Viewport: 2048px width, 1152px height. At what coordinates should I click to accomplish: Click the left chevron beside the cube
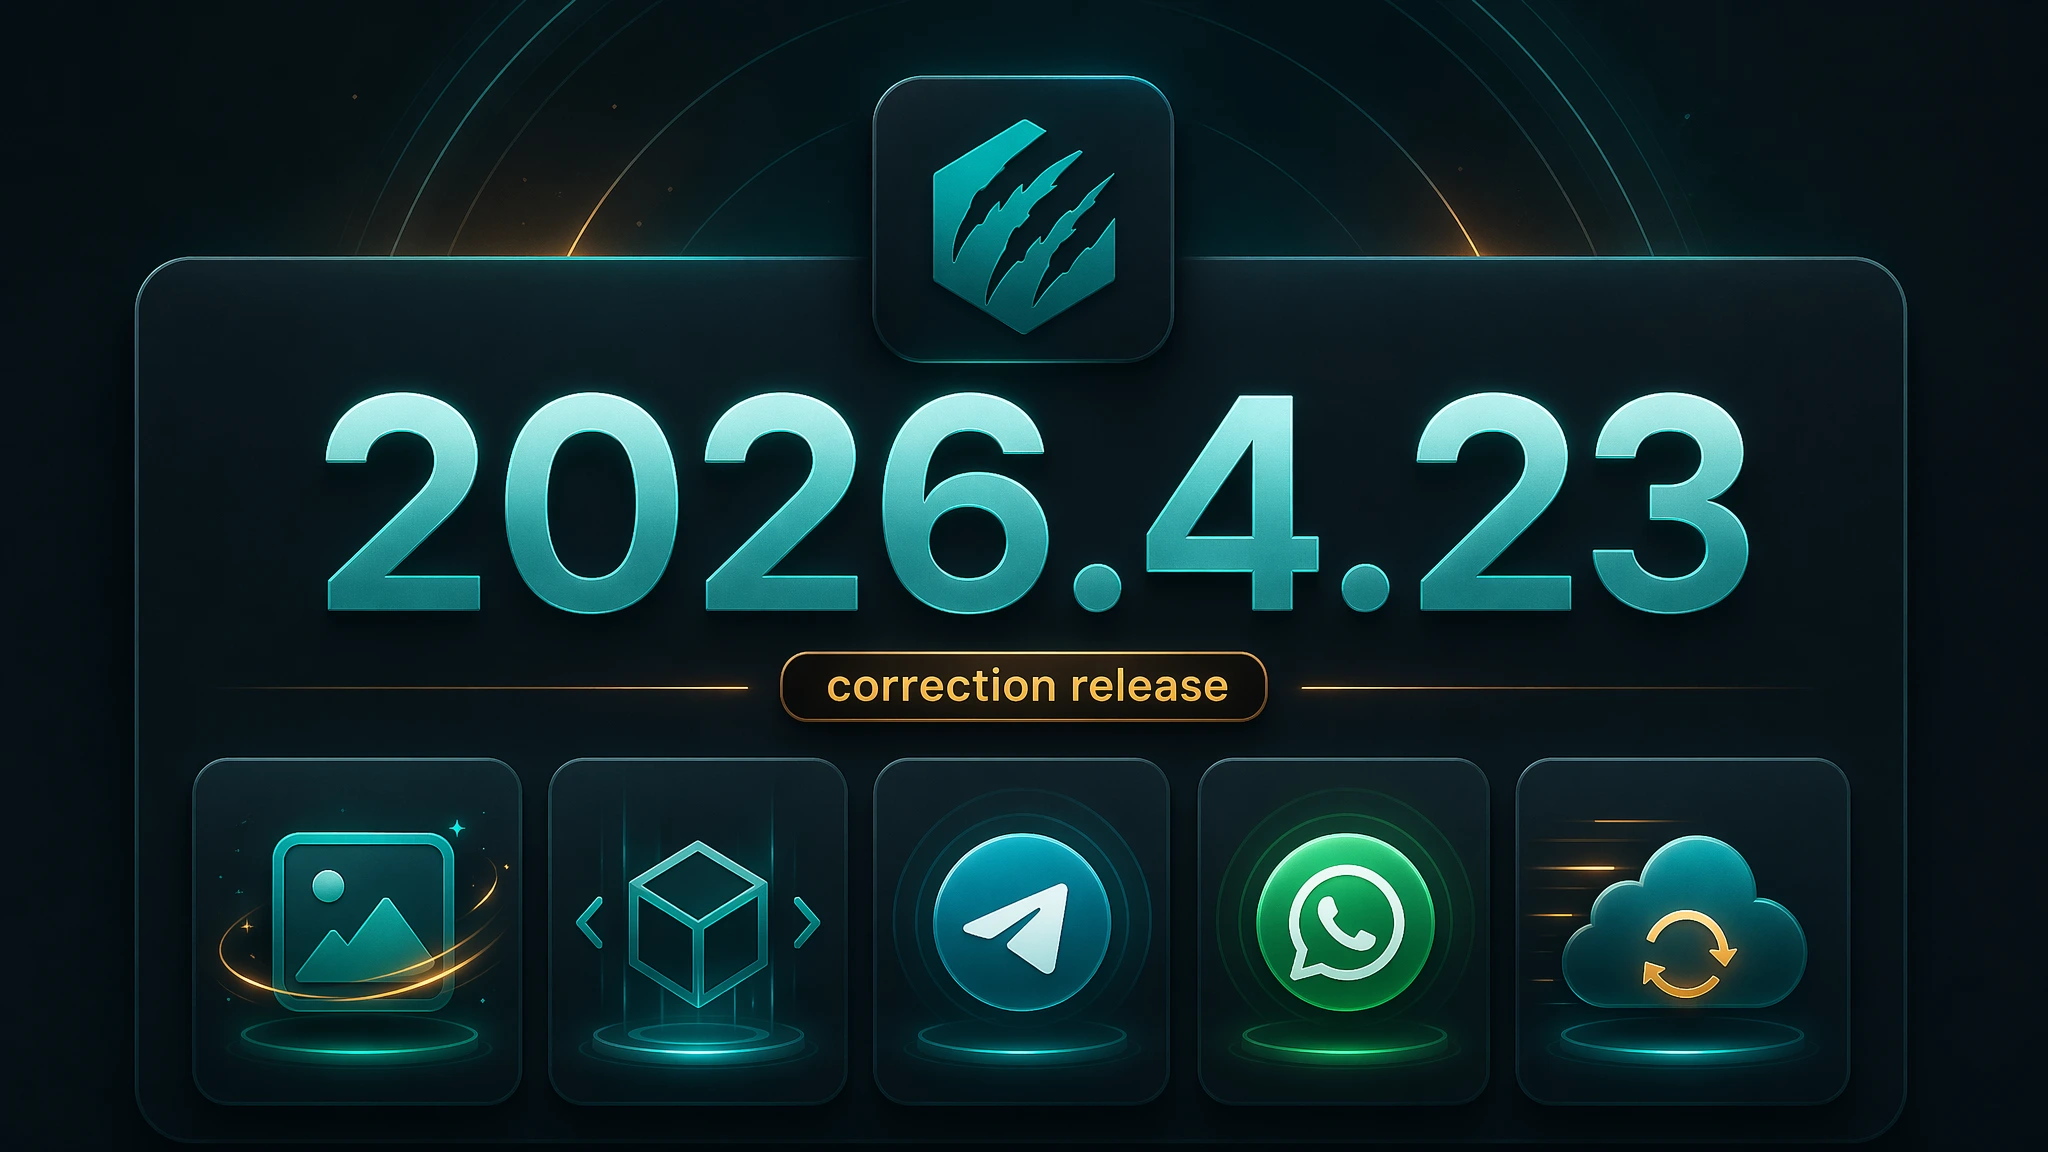pos(590,922)
